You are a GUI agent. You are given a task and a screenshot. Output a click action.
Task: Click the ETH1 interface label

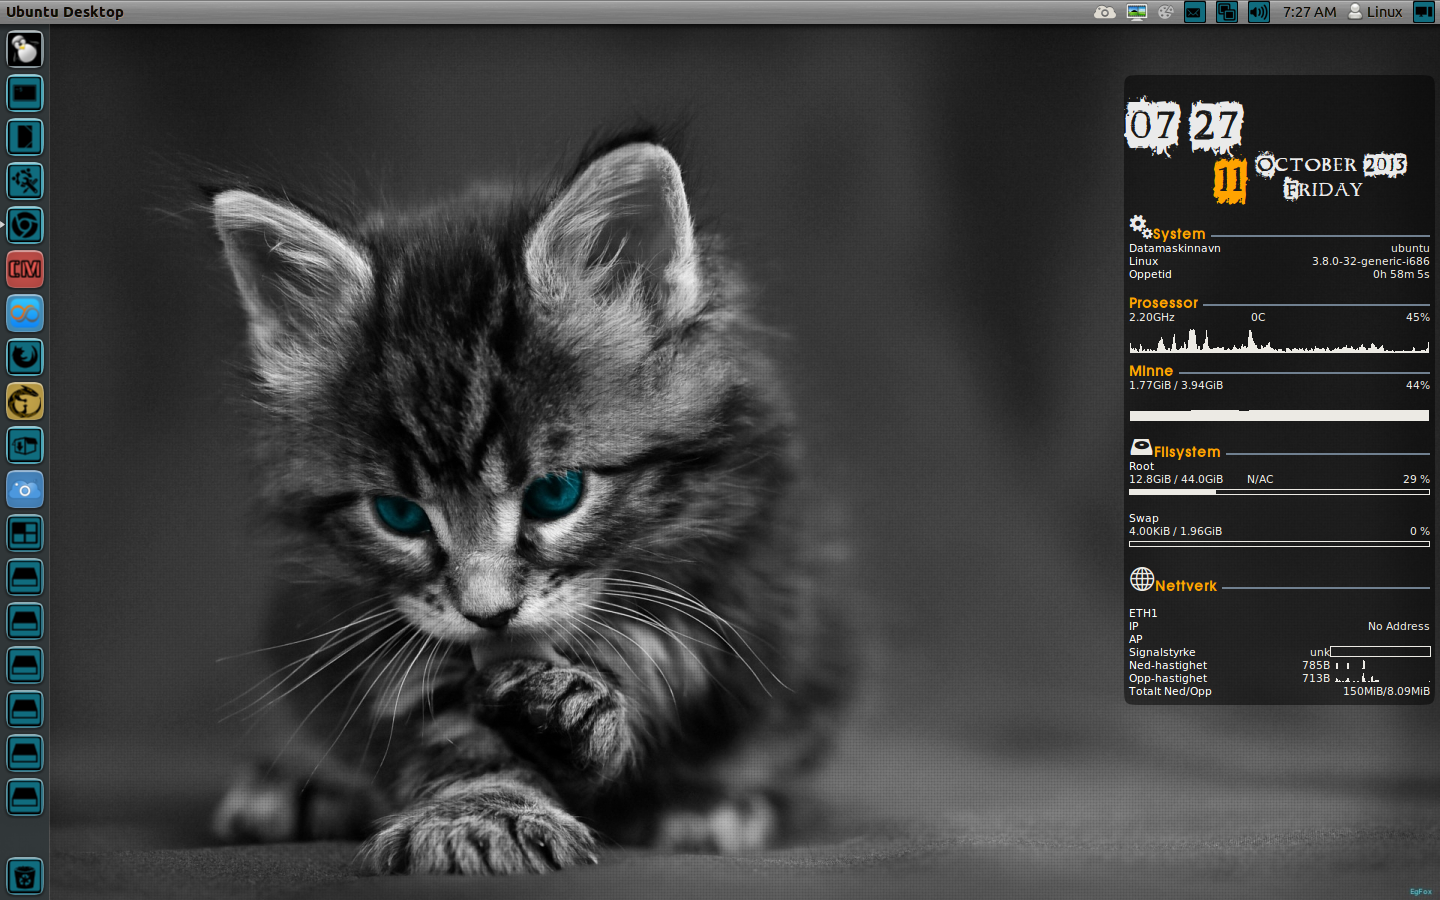(x=1143, y=613)
